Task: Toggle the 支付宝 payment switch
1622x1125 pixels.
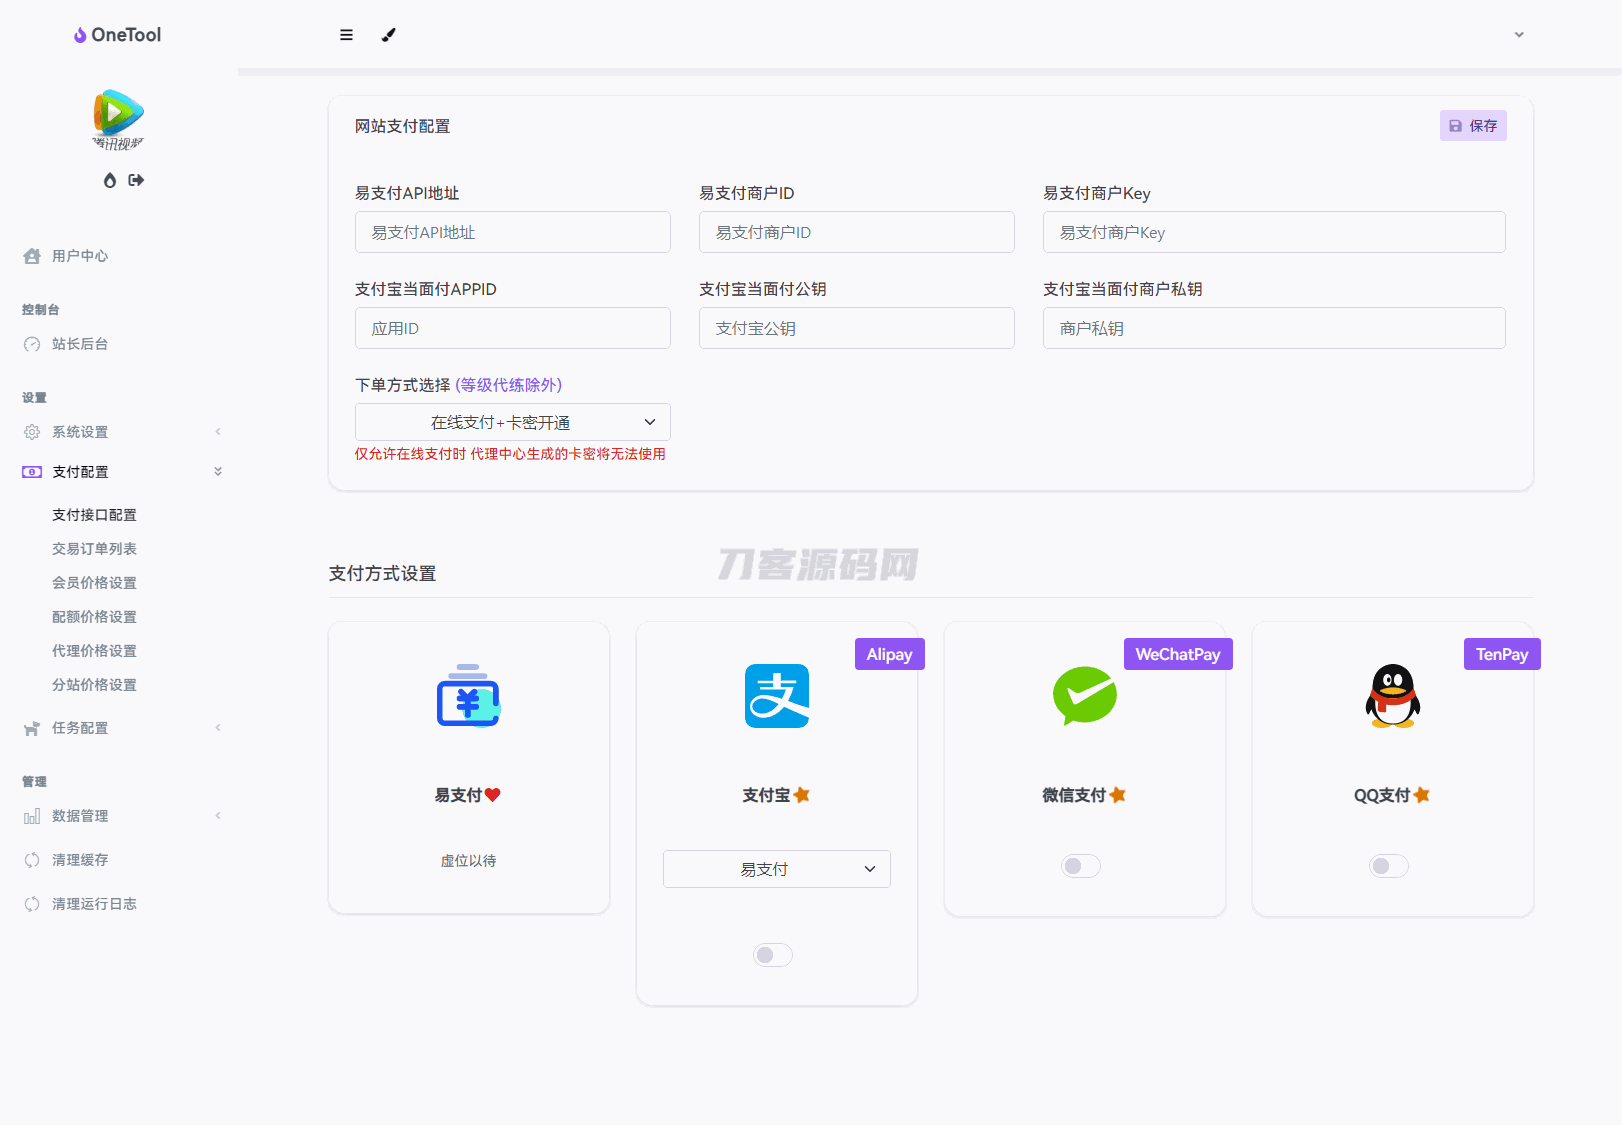Action: point(772,955)
